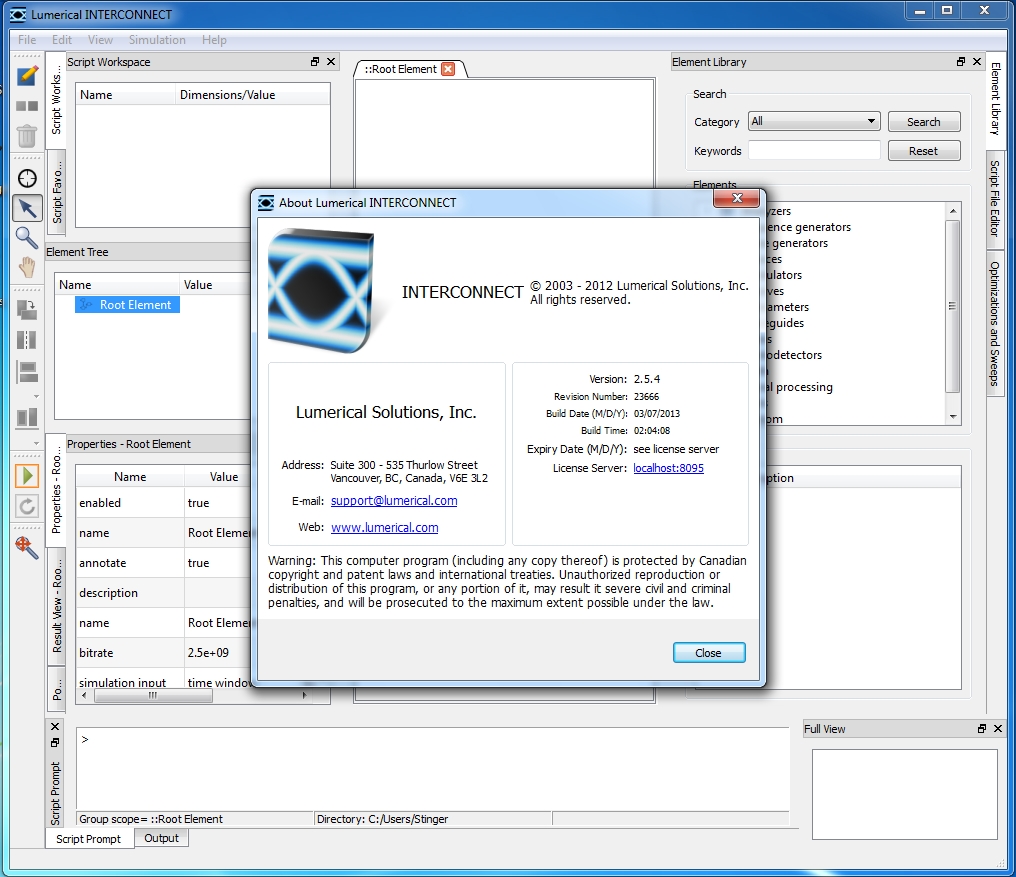The image size is (1016, 877).
Task: Click the Properties horizontal scrollbar thumb
Action: 153,696
